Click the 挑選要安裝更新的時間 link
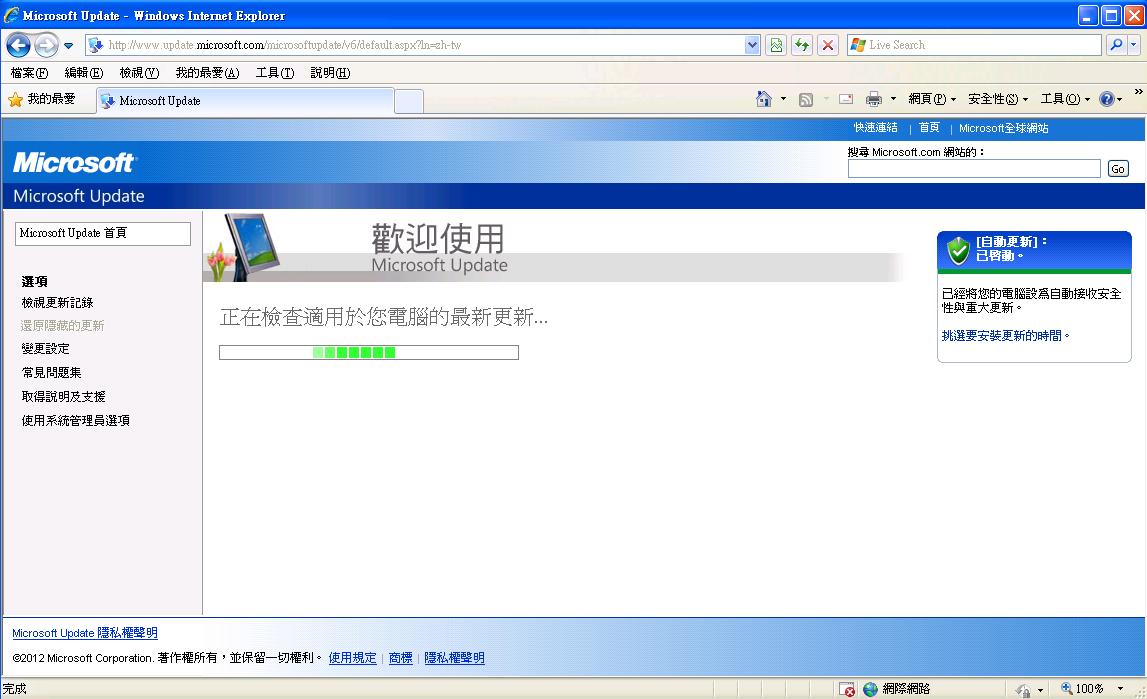1147x699 pixels. pos(1005,336)
